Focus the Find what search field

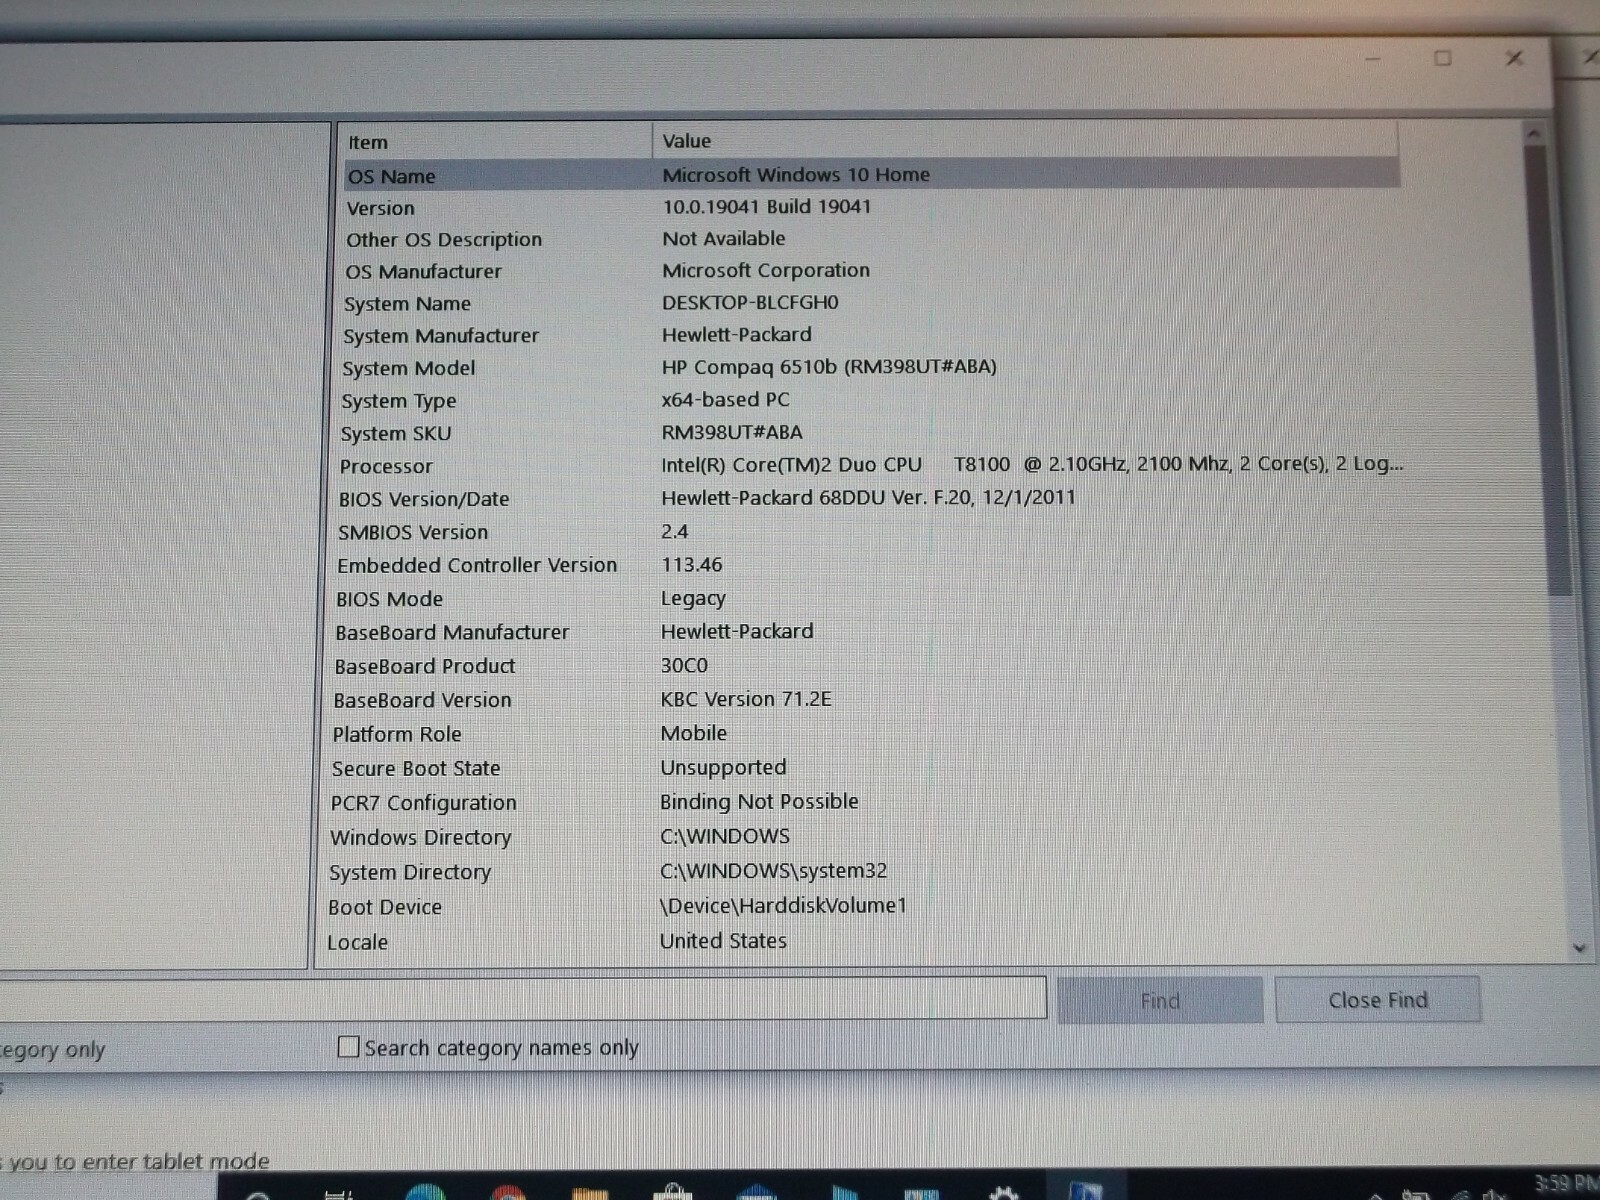point(522,997)
